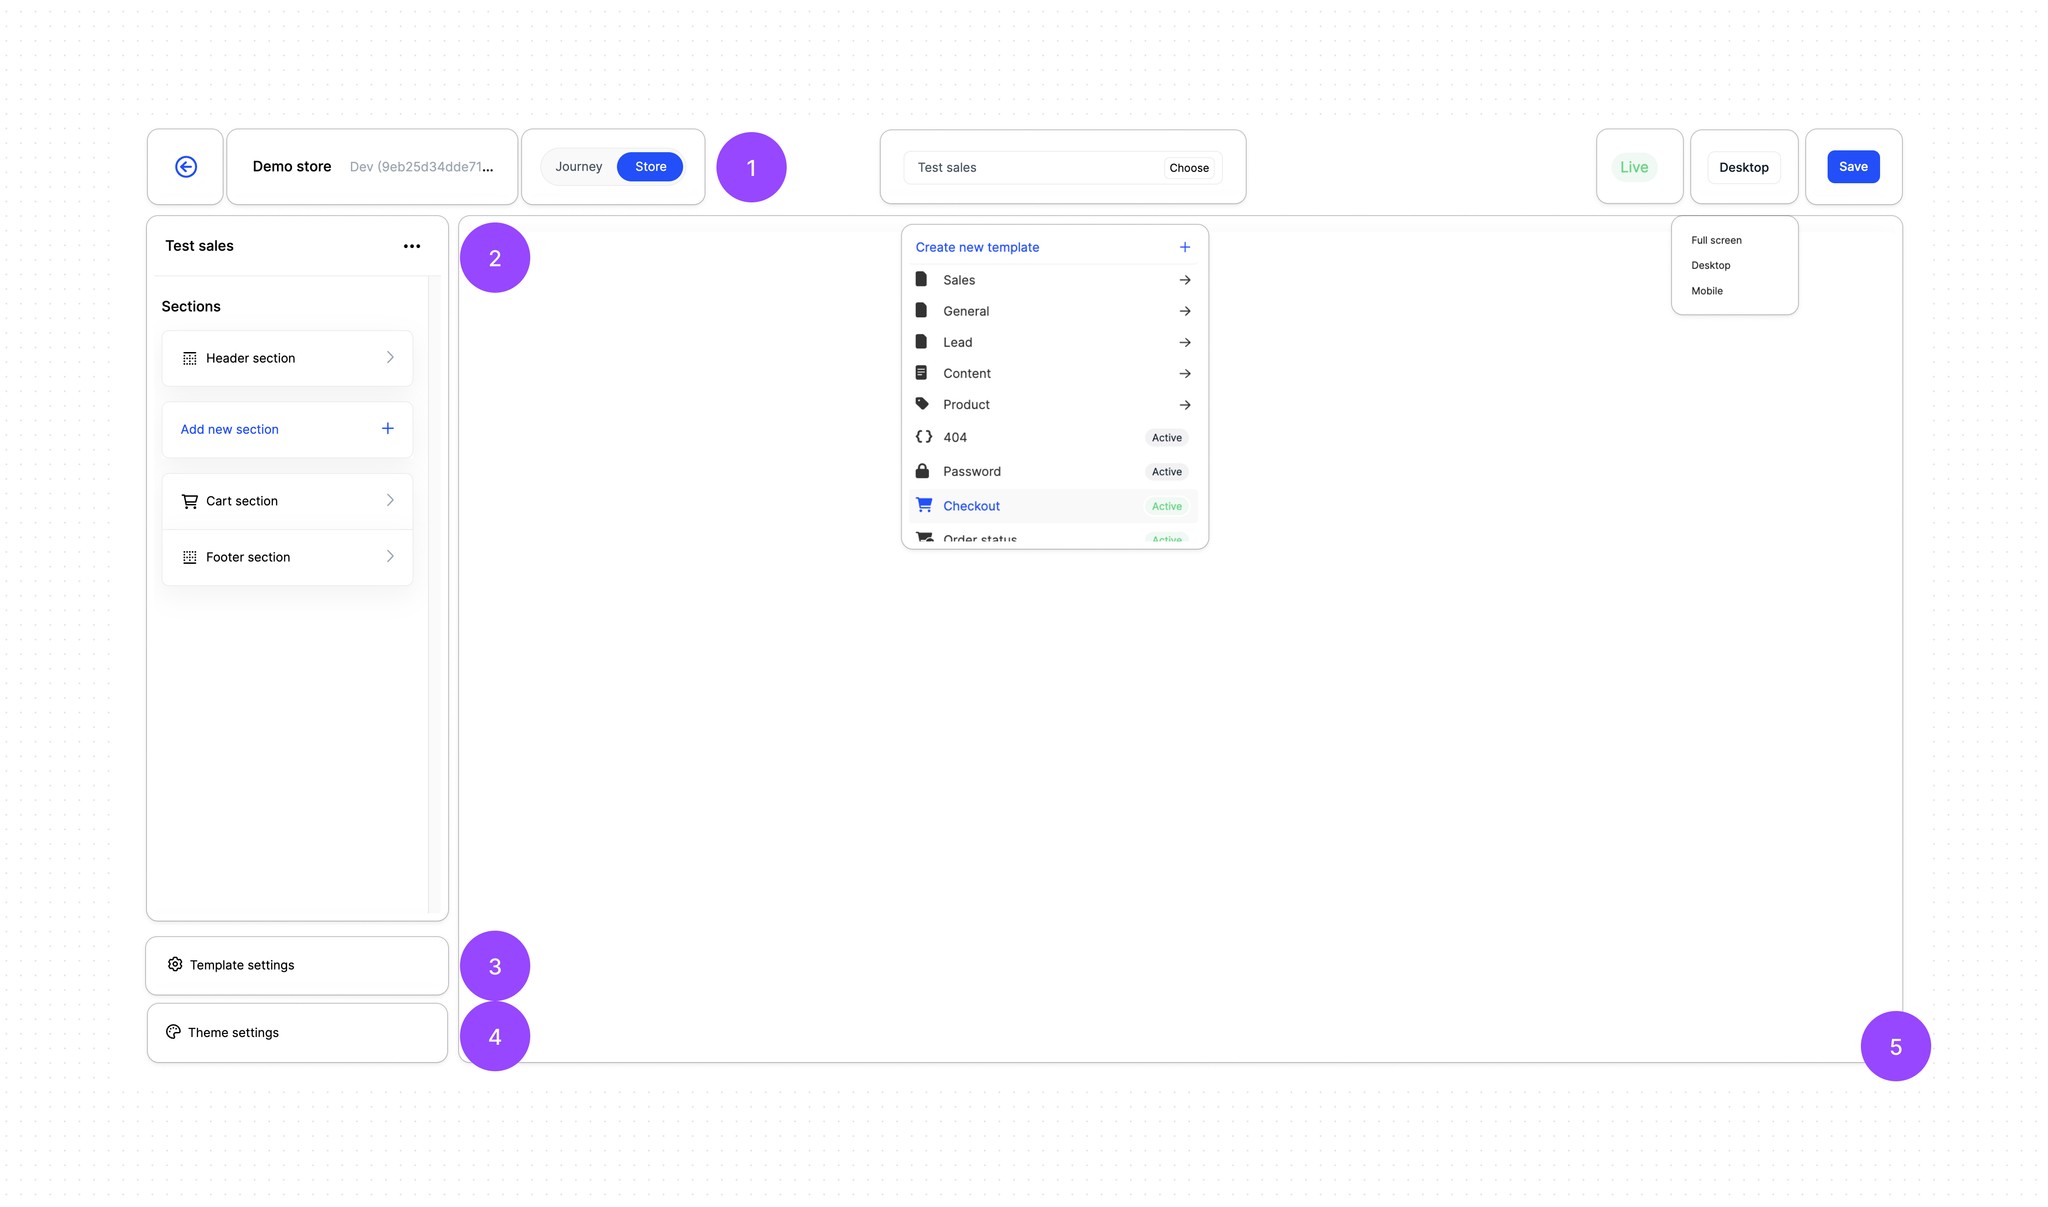The image size is (2048, 1207).
Task: Click the gear icon in Template settings
Action: pyautogui.click(x=175, y=965)
